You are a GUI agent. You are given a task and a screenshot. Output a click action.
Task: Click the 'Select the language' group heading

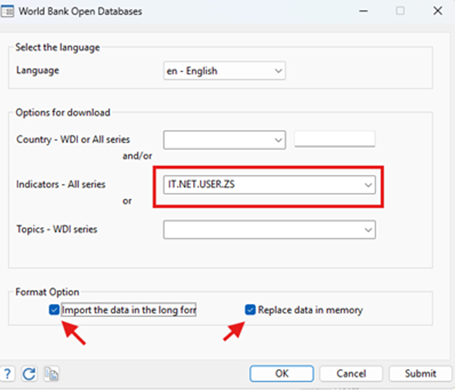point(58,48)
